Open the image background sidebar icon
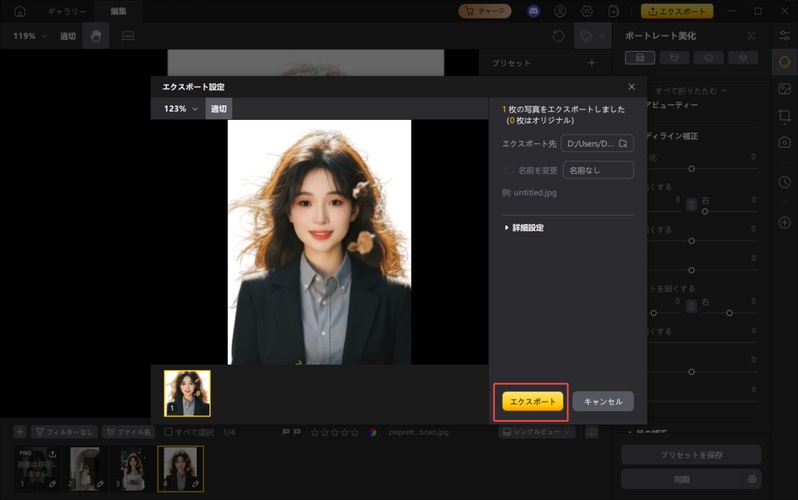798x500 pixels. point(784,89)
